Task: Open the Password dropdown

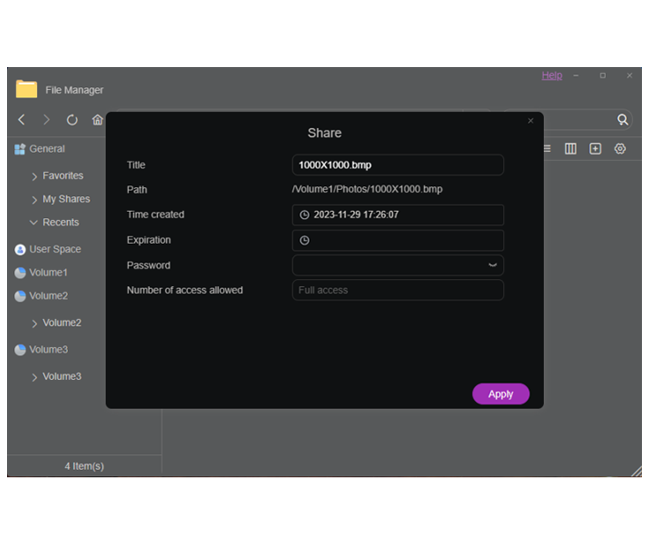Action: (x=492, y=265)
